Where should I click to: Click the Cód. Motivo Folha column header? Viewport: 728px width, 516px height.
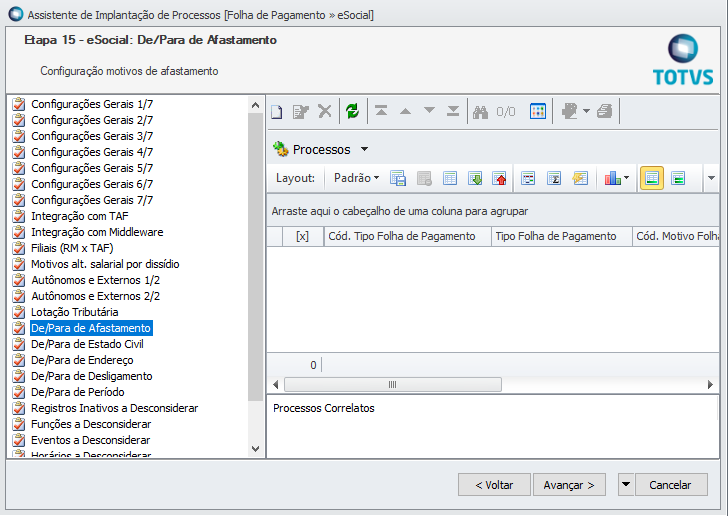pos(676,236)
